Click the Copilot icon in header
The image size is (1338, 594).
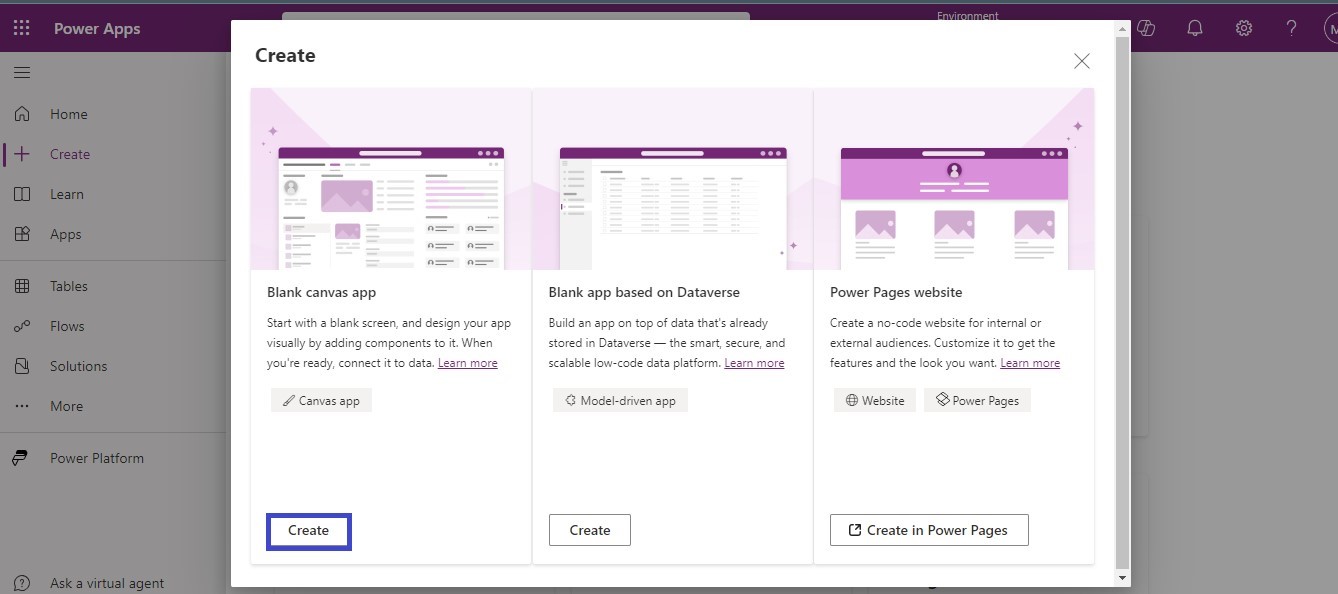pyautogui.click(x=1146, y=28)
